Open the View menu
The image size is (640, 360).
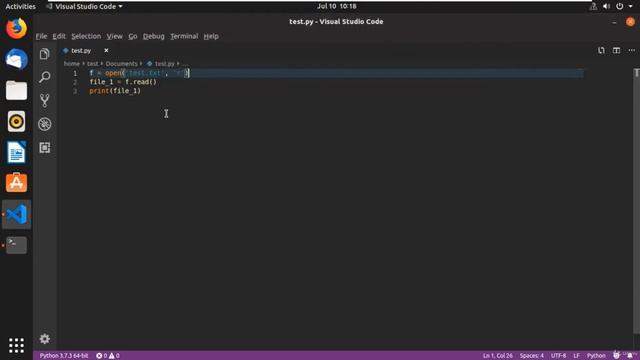114,36
